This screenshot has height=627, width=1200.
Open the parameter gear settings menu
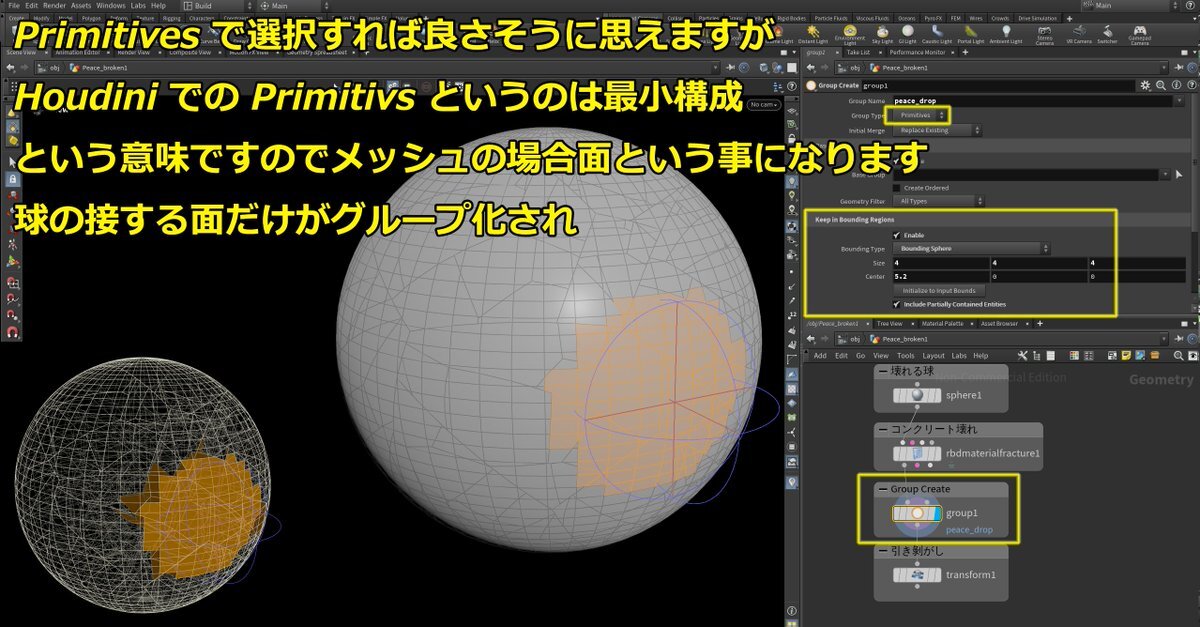[1143, 86]
